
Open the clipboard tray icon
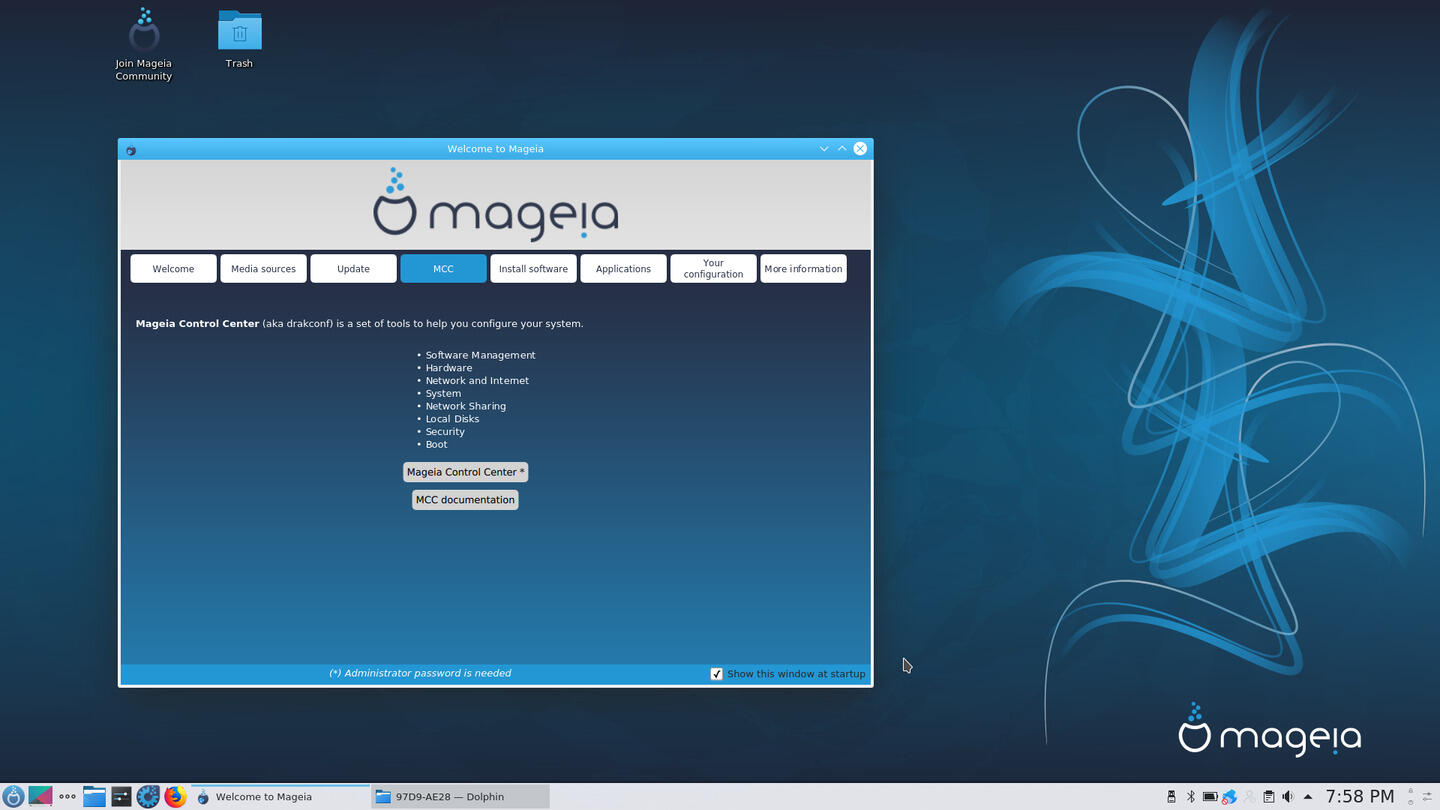tap(1268, 797)
